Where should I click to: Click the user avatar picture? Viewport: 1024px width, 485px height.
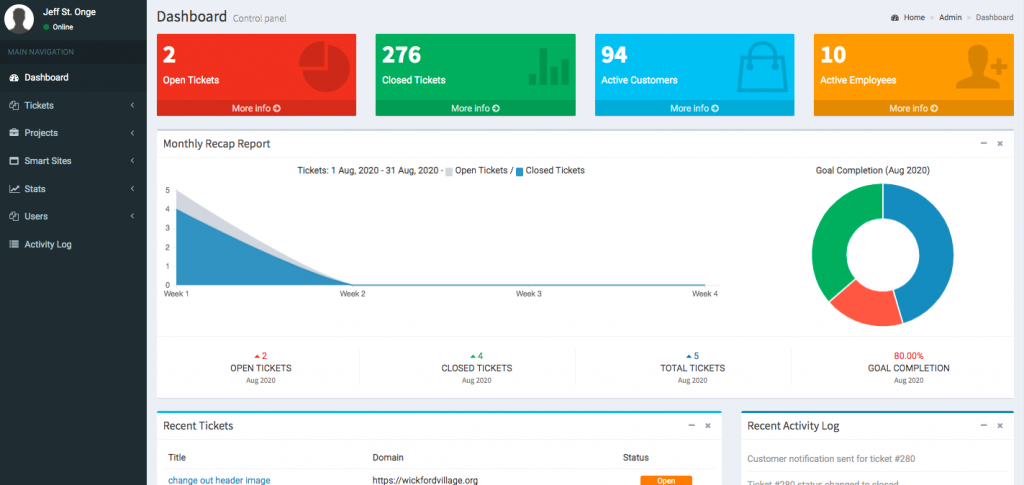tap(19, 18)
